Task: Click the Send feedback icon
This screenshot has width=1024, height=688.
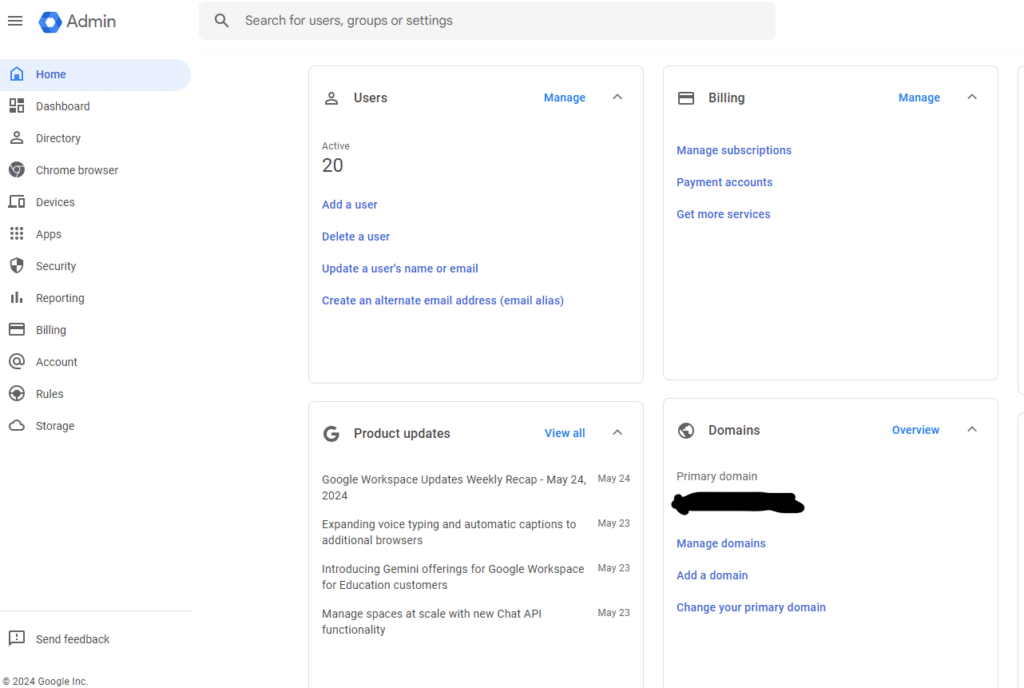Action: (x=17, y=638)
